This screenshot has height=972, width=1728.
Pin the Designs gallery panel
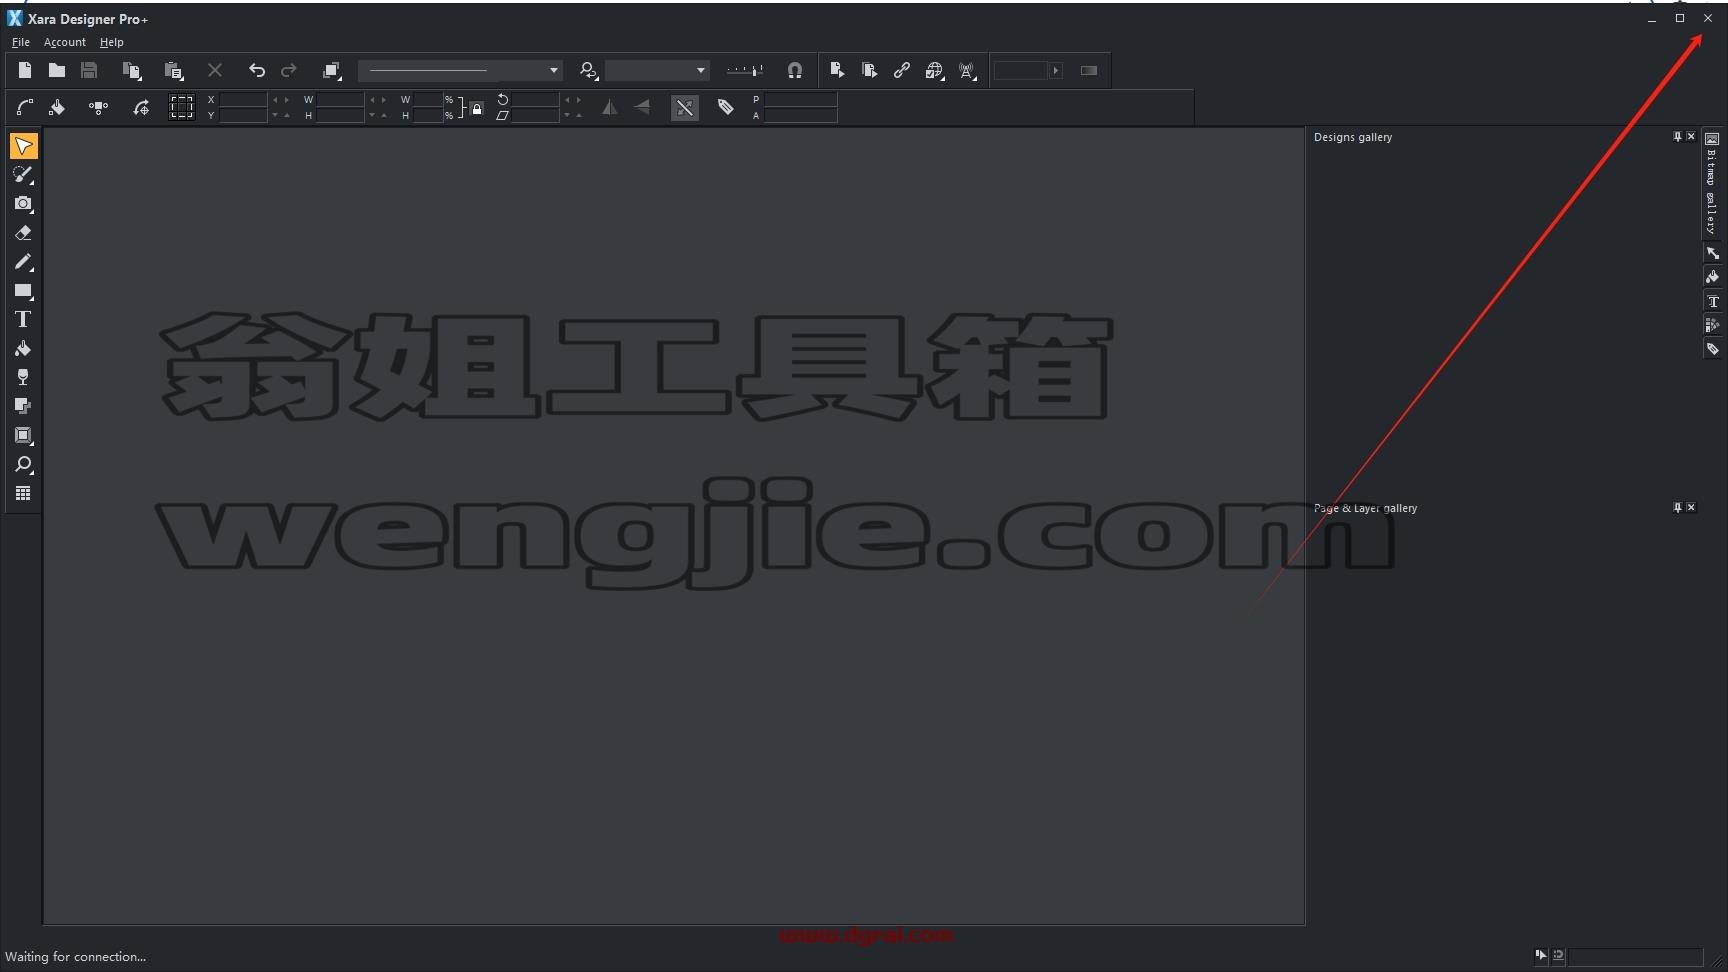[x=1677, y=137]
